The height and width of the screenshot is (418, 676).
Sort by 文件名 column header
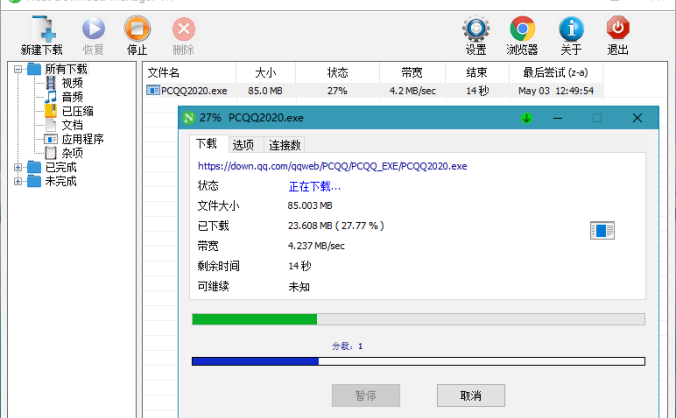[x=189, y=72]
